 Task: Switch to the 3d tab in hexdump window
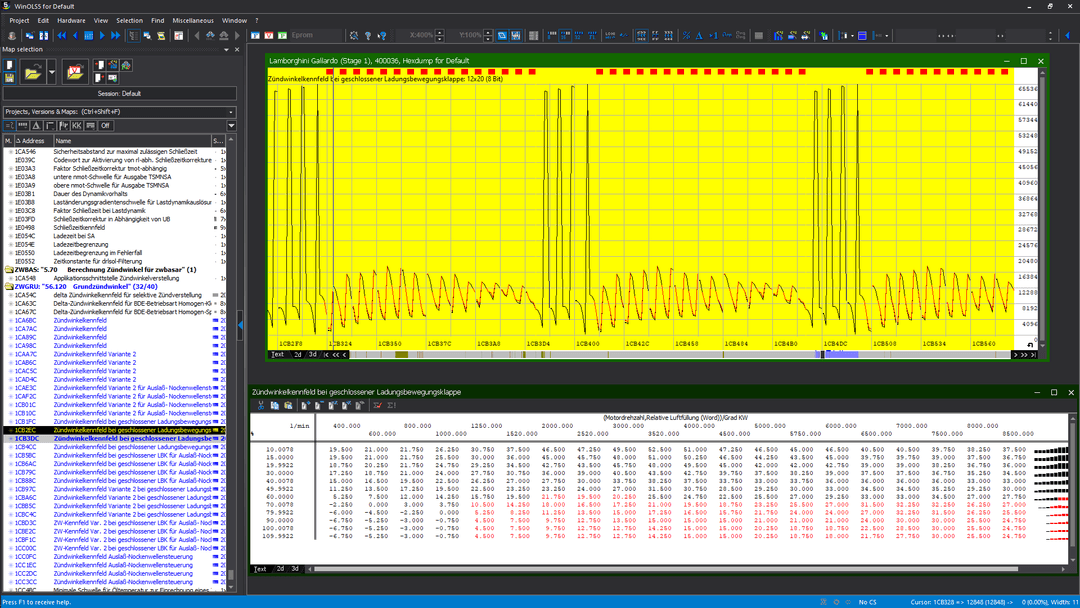pyautogui.click(x=312, y=354)
